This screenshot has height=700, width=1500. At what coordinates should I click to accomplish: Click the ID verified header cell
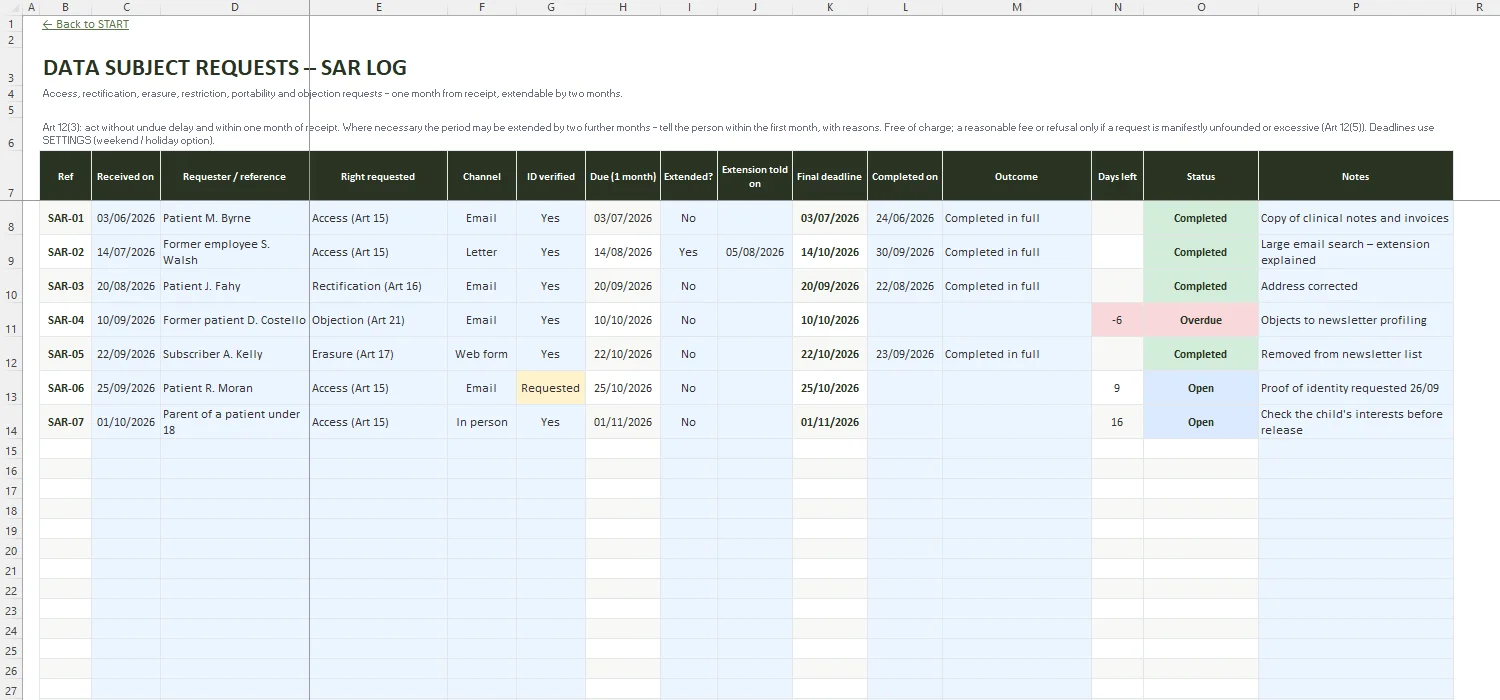tap(550, 176)
